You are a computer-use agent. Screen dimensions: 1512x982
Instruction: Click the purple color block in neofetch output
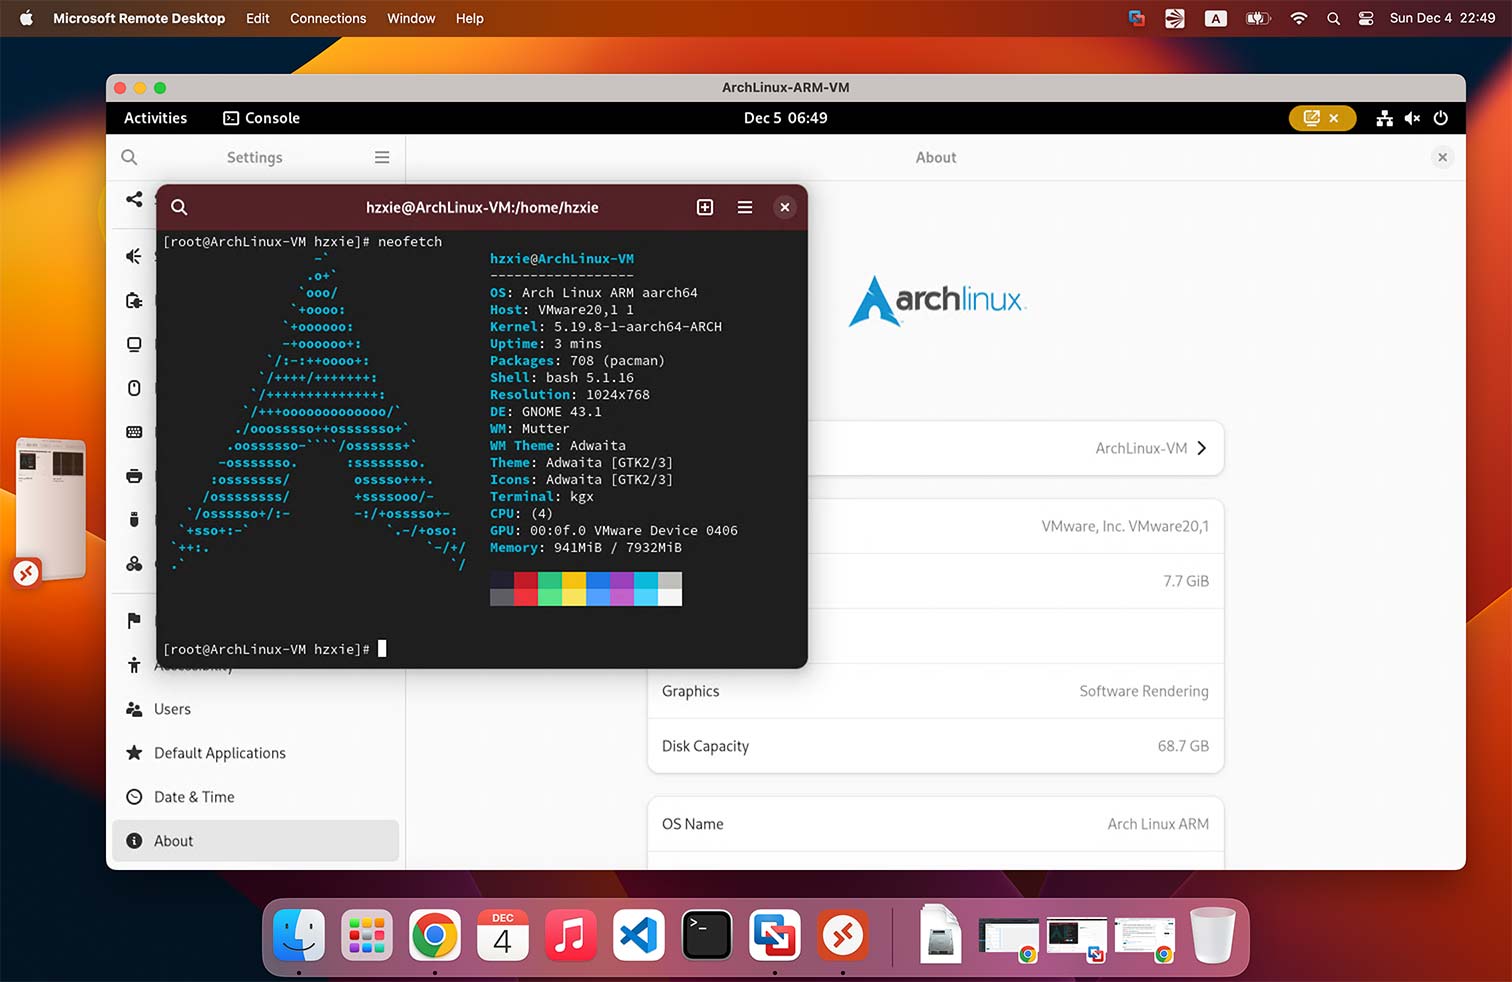[x=622, y=589]
